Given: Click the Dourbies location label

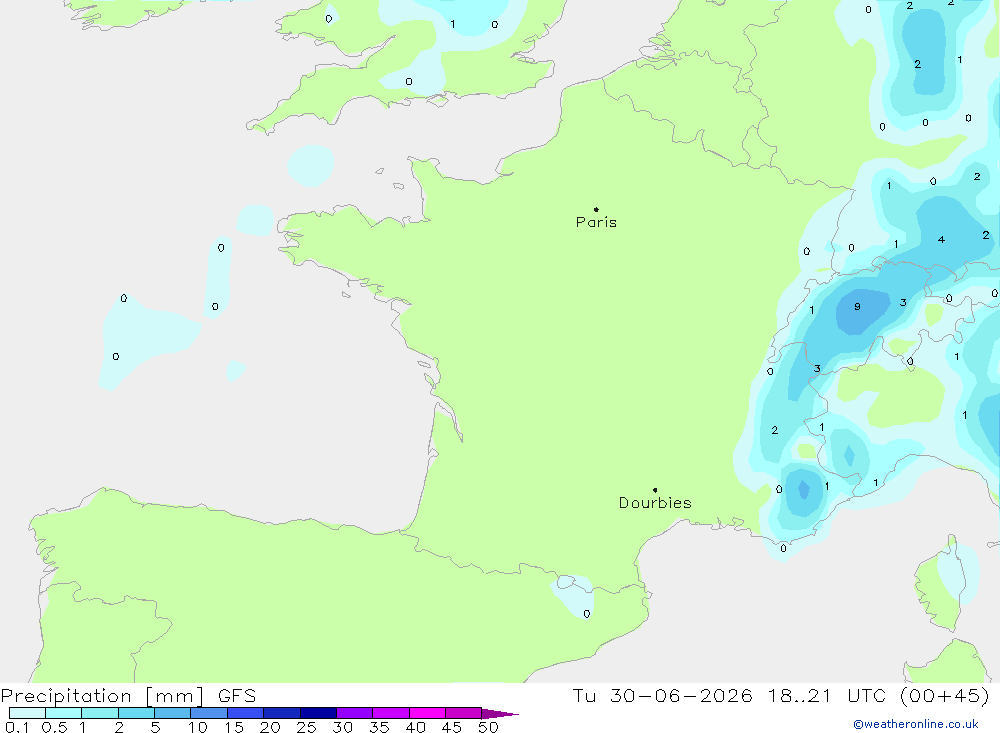Looking at the screenshot, I should point(655,503).
